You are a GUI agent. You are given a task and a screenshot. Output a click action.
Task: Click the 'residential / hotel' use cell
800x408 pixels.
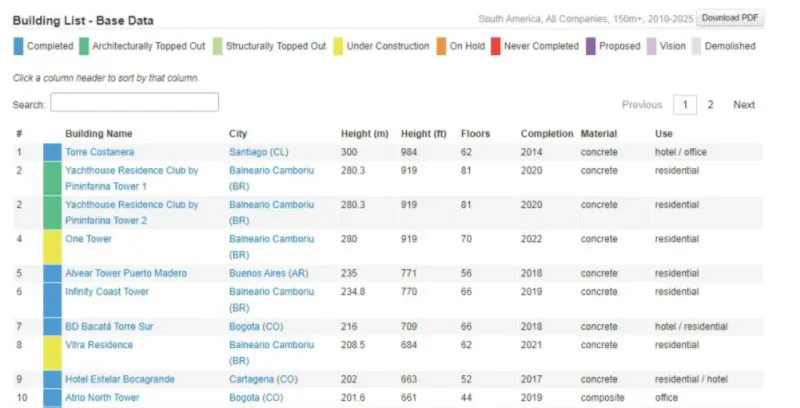691,379
